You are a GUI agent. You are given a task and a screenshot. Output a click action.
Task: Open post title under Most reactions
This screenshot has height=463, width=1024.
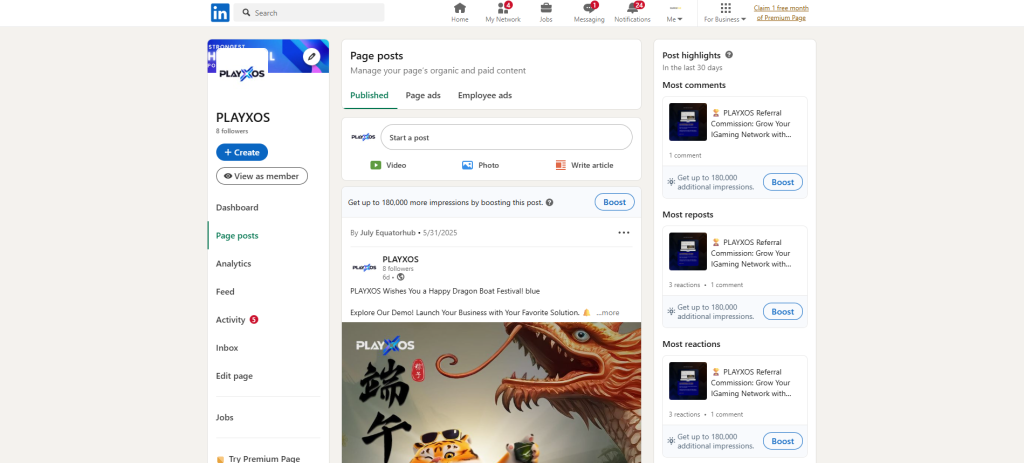[x=752, y=382]
